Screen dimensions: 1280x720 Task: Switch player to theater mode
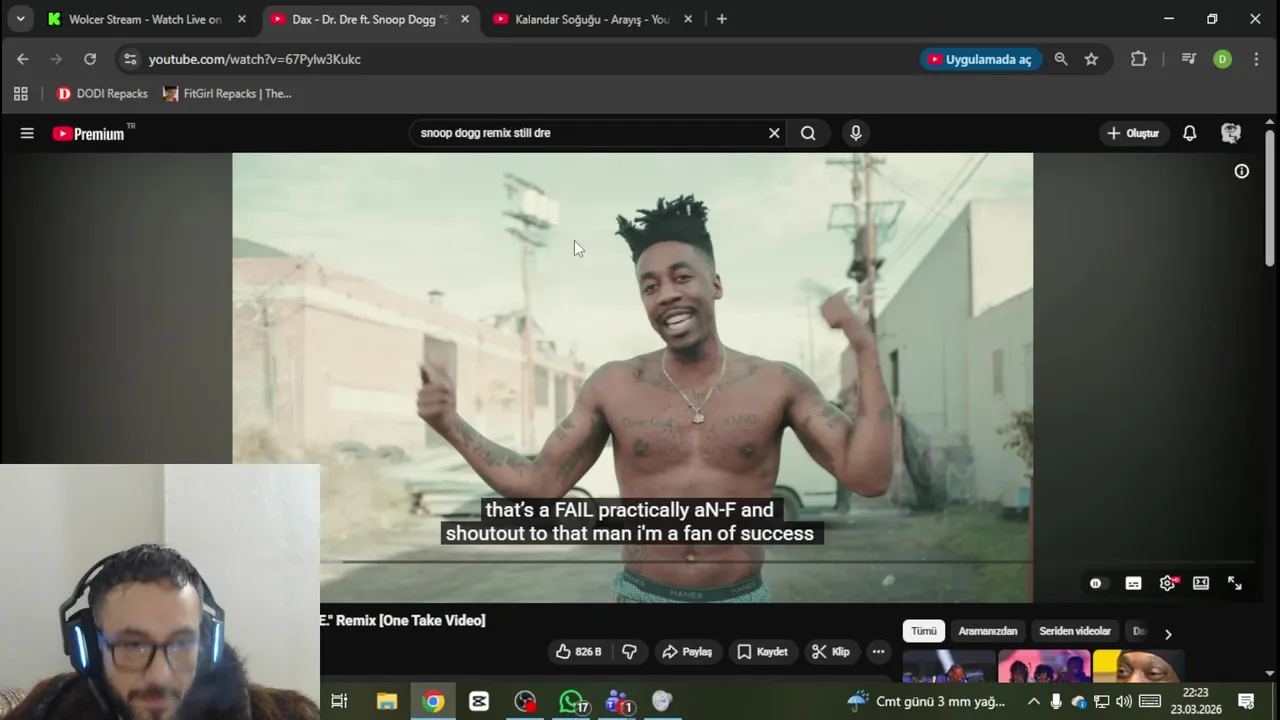1201,583
